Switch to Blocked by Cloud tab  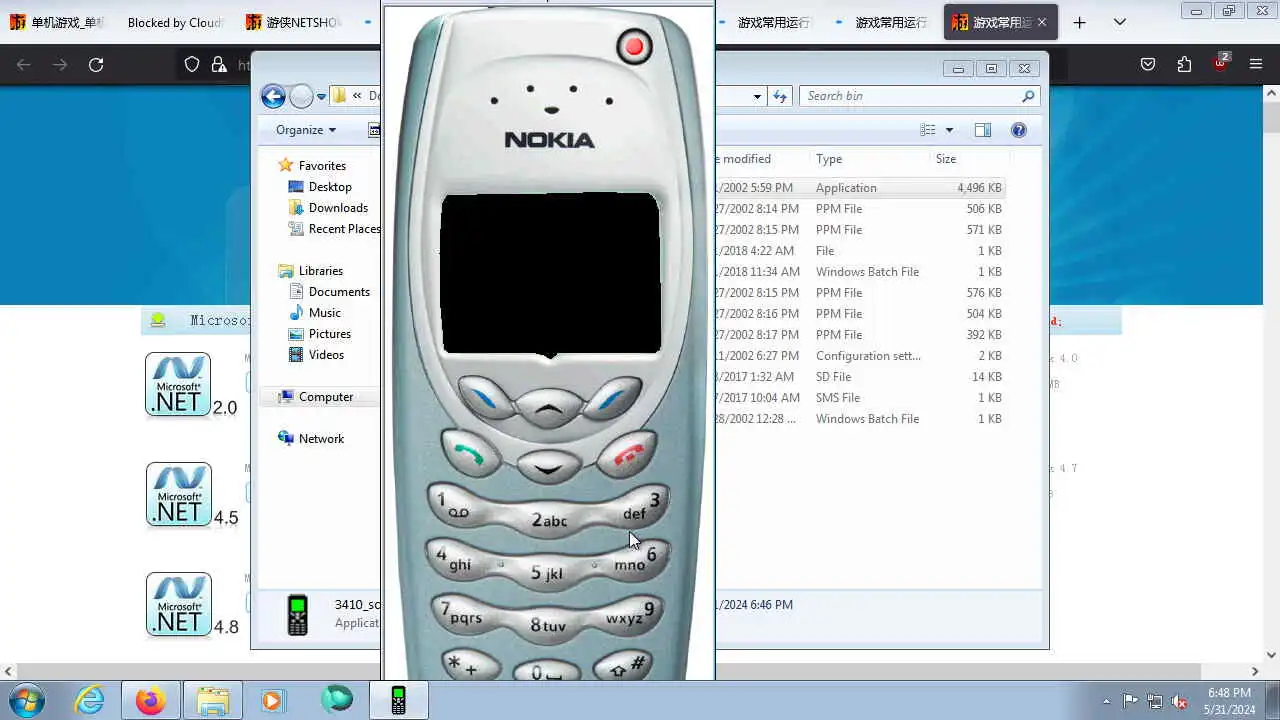coord(175,22)
